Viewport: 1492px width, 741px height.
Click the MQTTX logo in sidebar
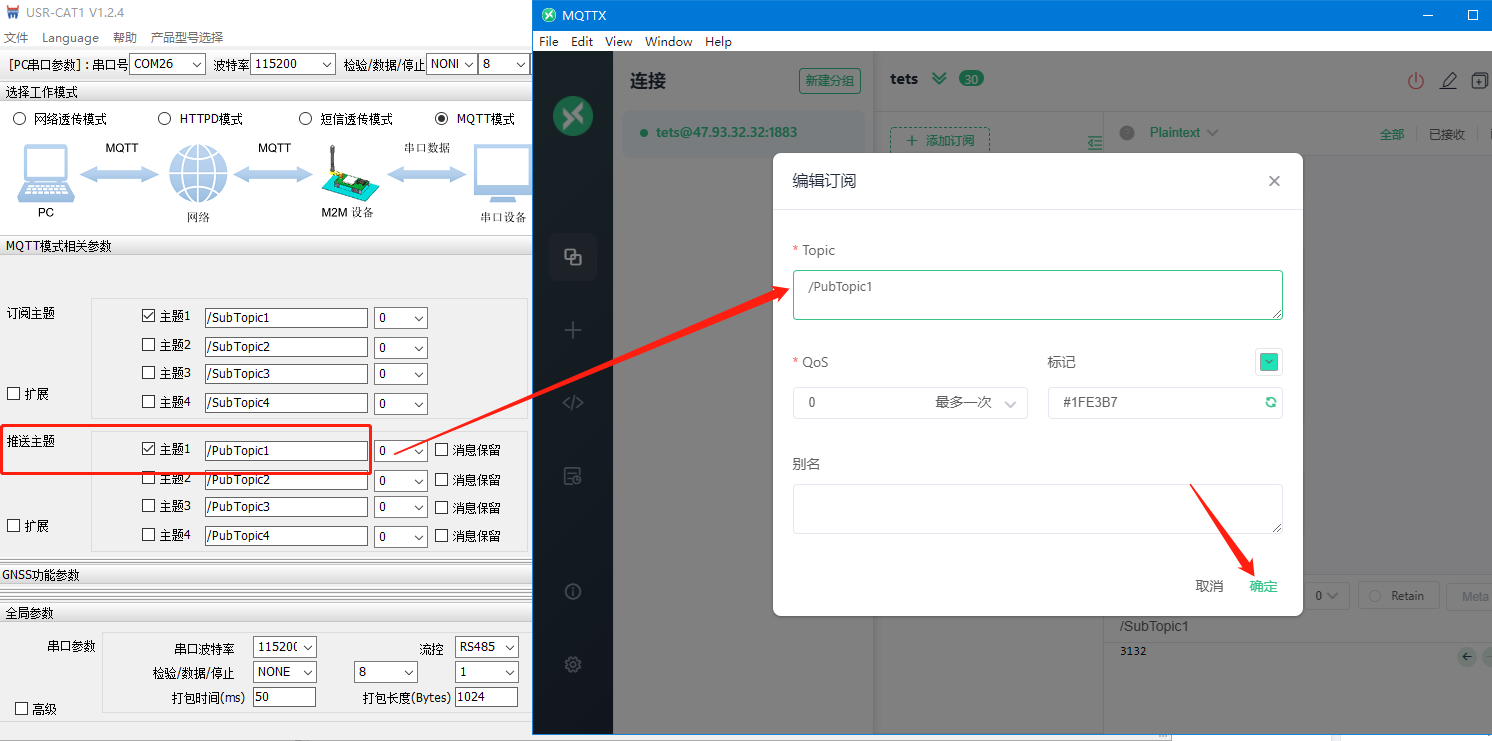[x=573, y=117]
